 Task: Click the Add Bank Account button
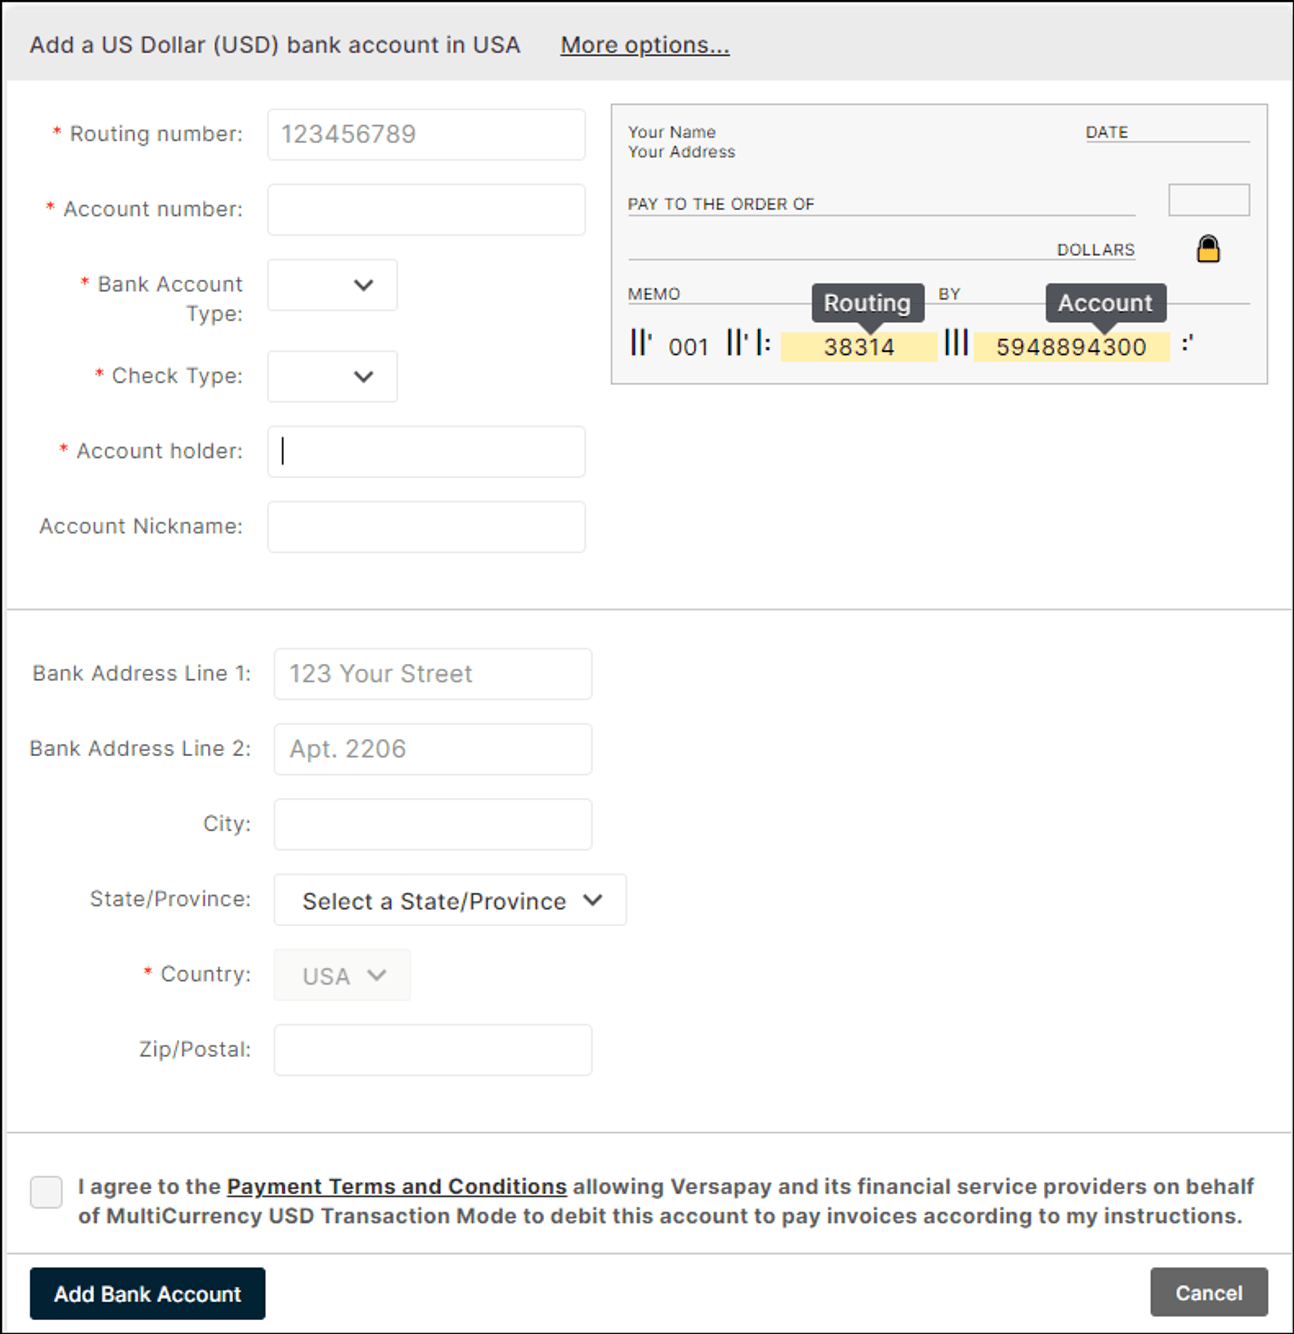click(x=147, y=1294)
